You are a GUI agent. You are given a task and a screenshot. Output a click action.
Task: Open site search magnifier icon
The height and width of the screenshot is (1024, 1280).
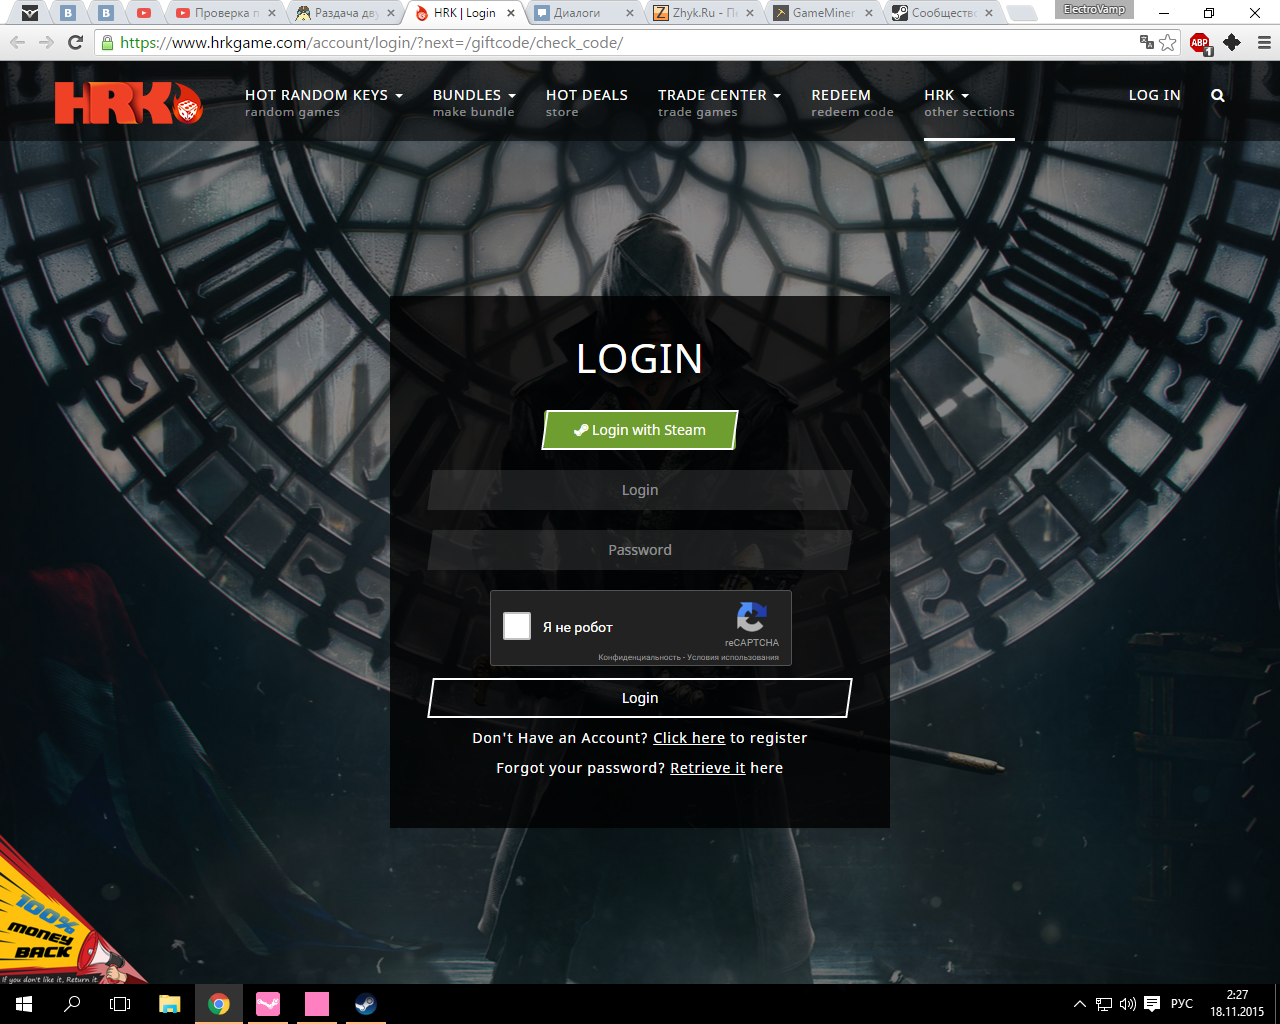(x=1217, y=96)
